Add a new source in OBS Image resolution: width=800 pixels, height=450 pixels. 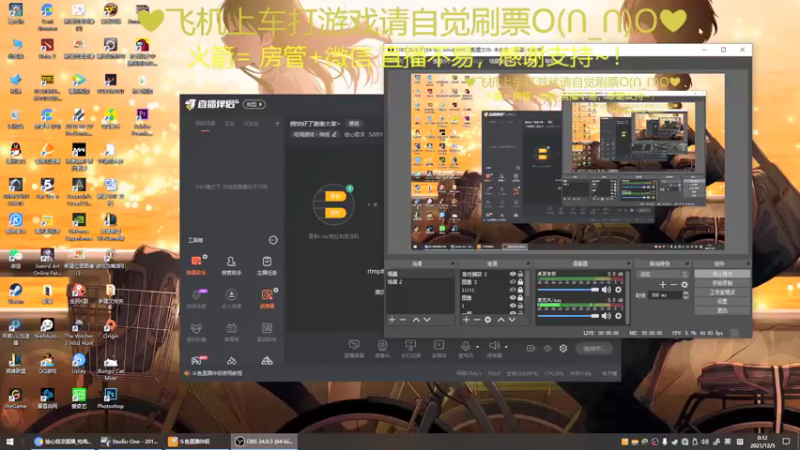point(466,319)
